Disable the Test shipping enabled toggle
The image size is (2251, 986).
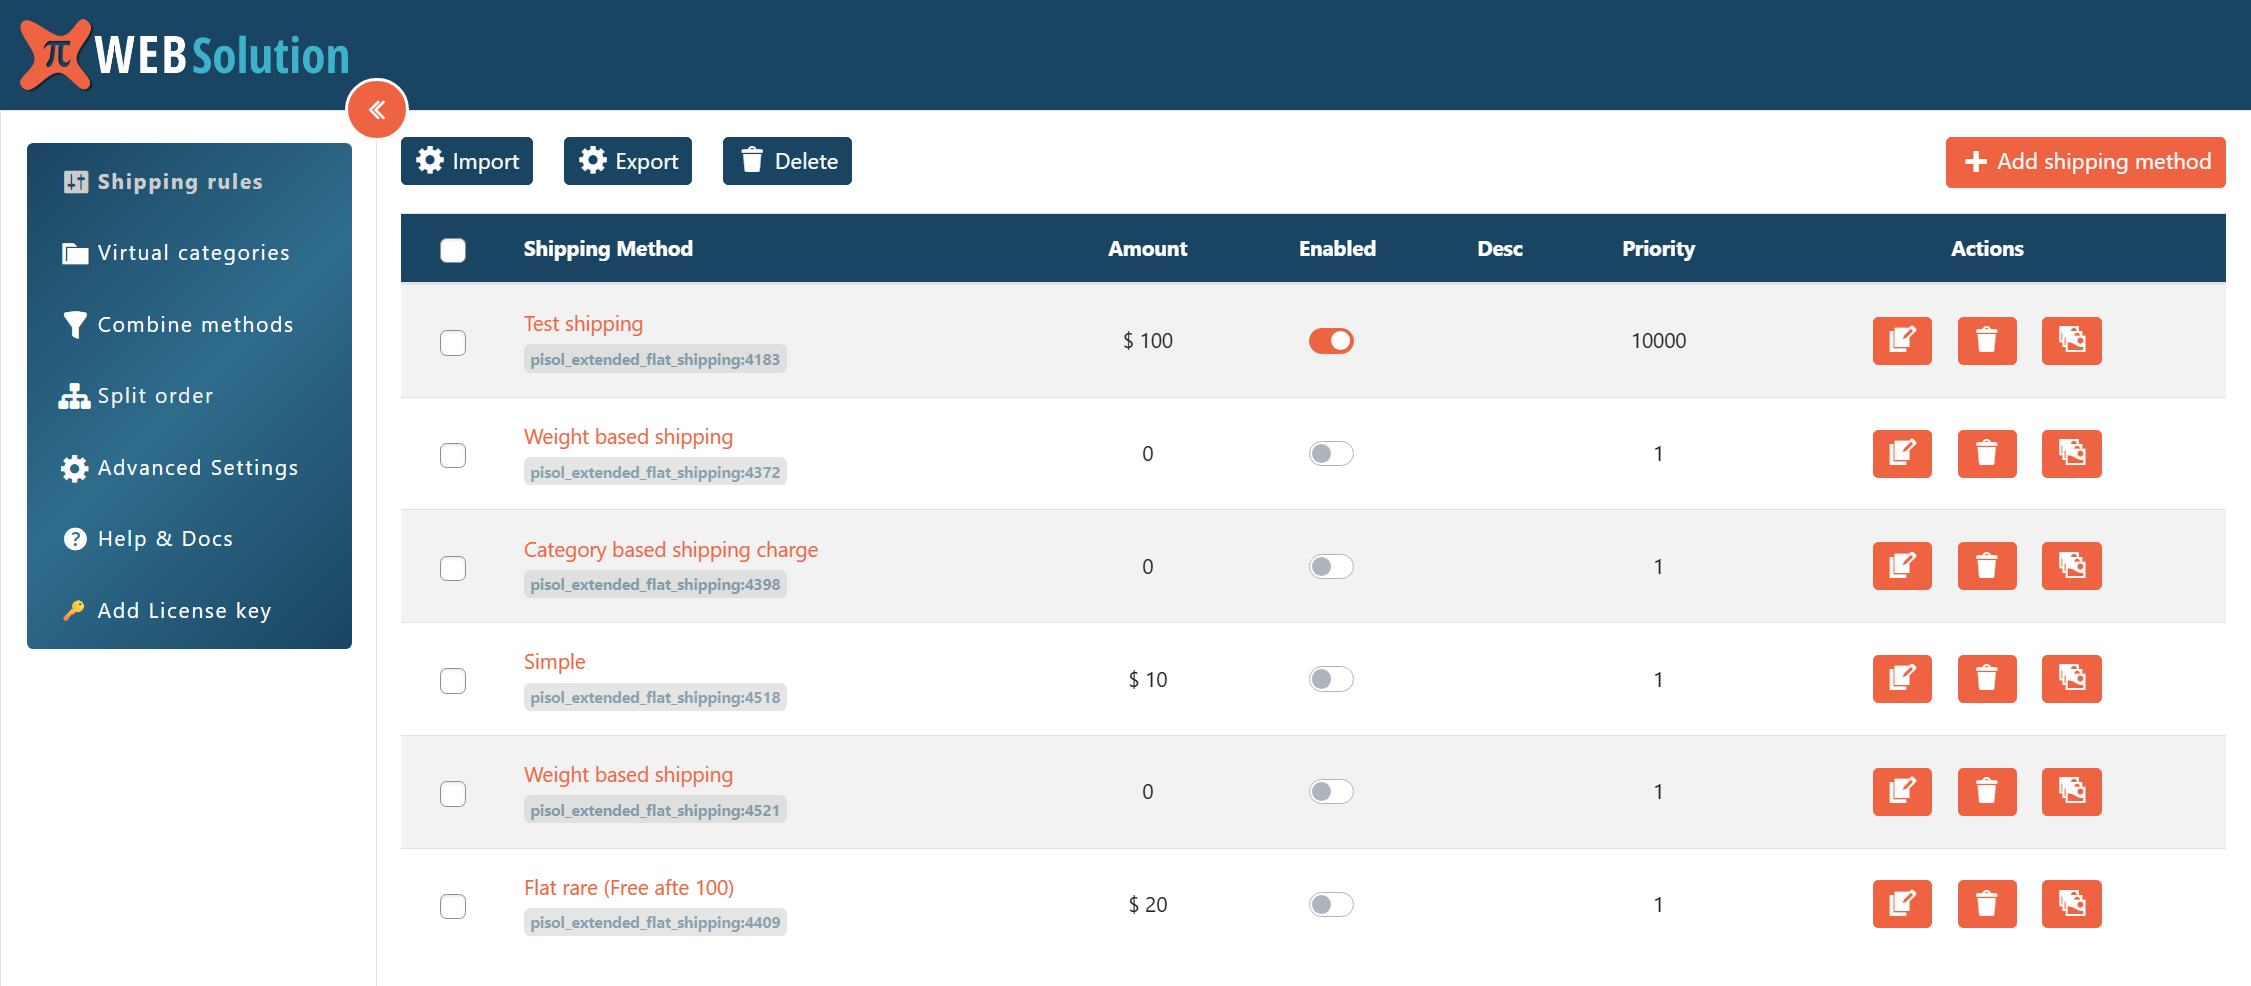(1330, 341)
